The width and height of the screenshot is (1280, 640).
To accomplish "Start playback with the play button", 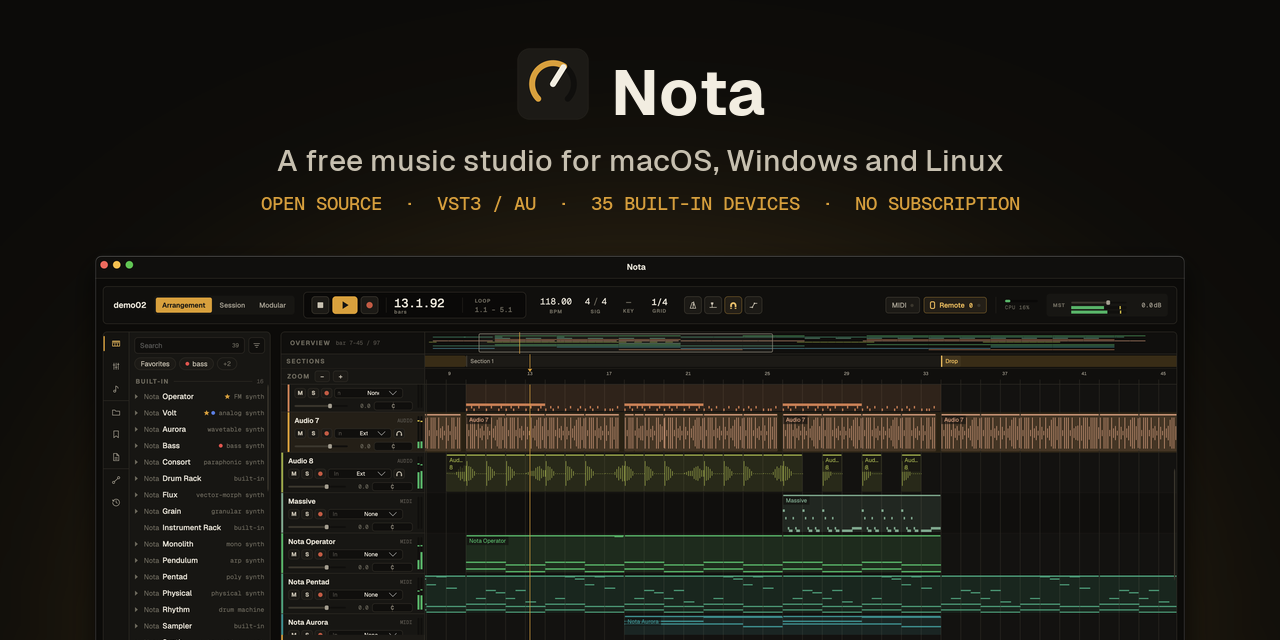I will (x=344, y=305).
